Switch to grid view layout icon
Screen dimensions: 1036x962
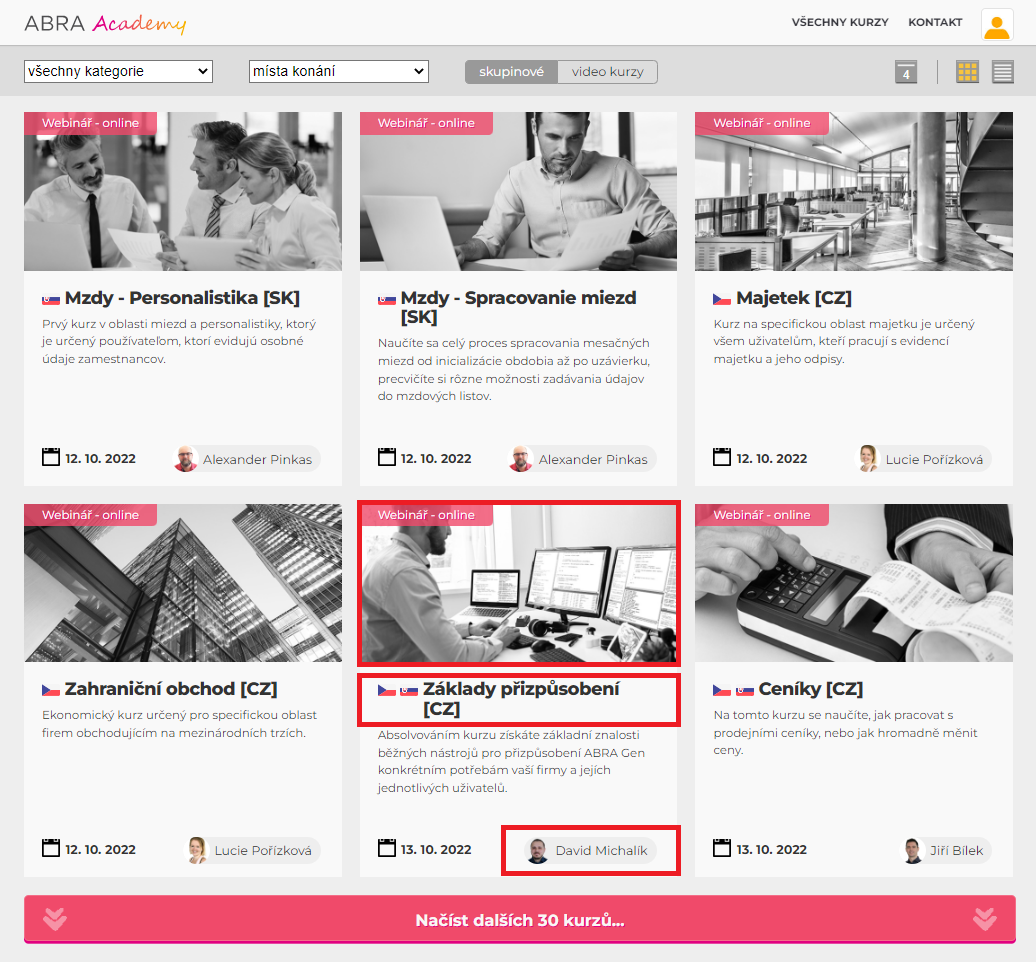click(x=967, y=72)
